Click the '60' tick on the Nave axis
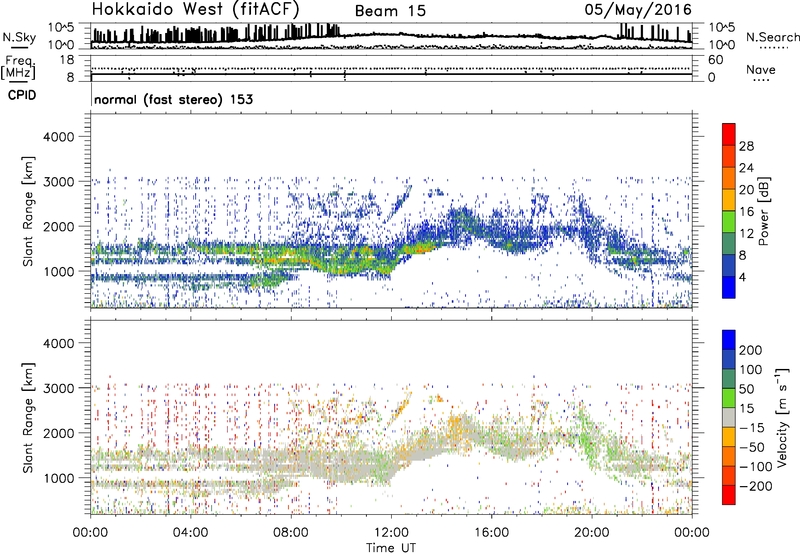 [715, 60]
